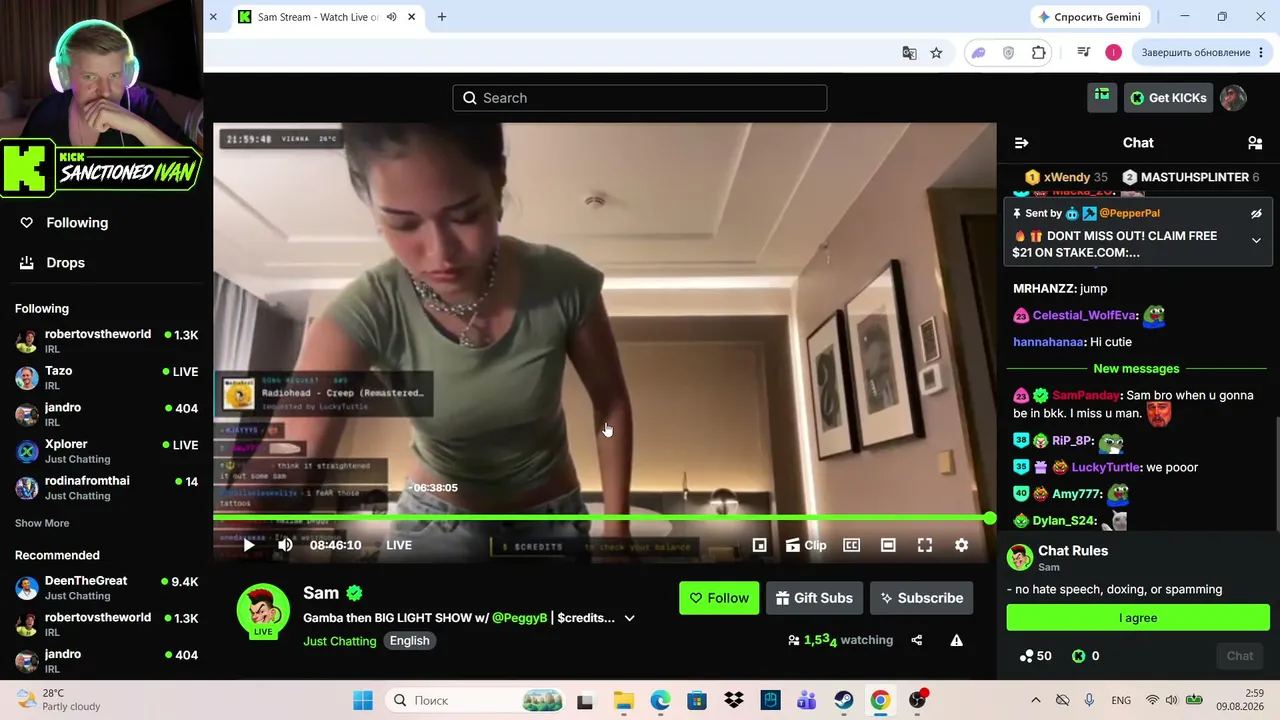Mute the Sam Stream browser tab
The image size is (1280, 720).
pyautogui.click(x=391, y=17)
